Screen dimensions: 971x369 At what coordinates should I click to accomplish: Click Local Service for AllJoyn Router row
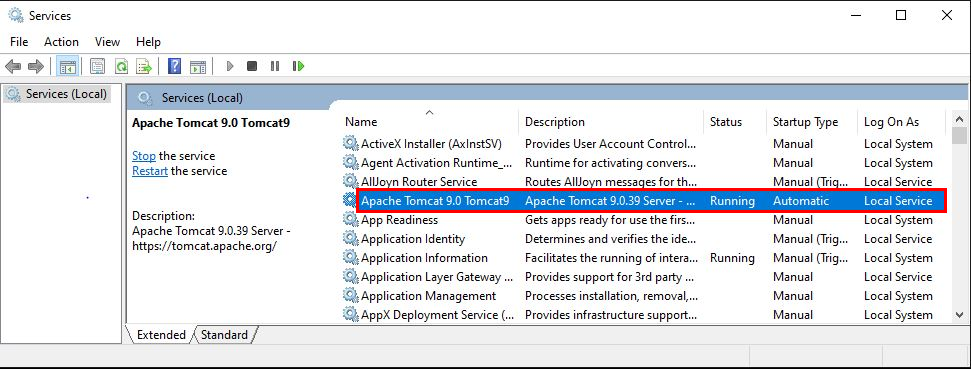coord(898,181)
